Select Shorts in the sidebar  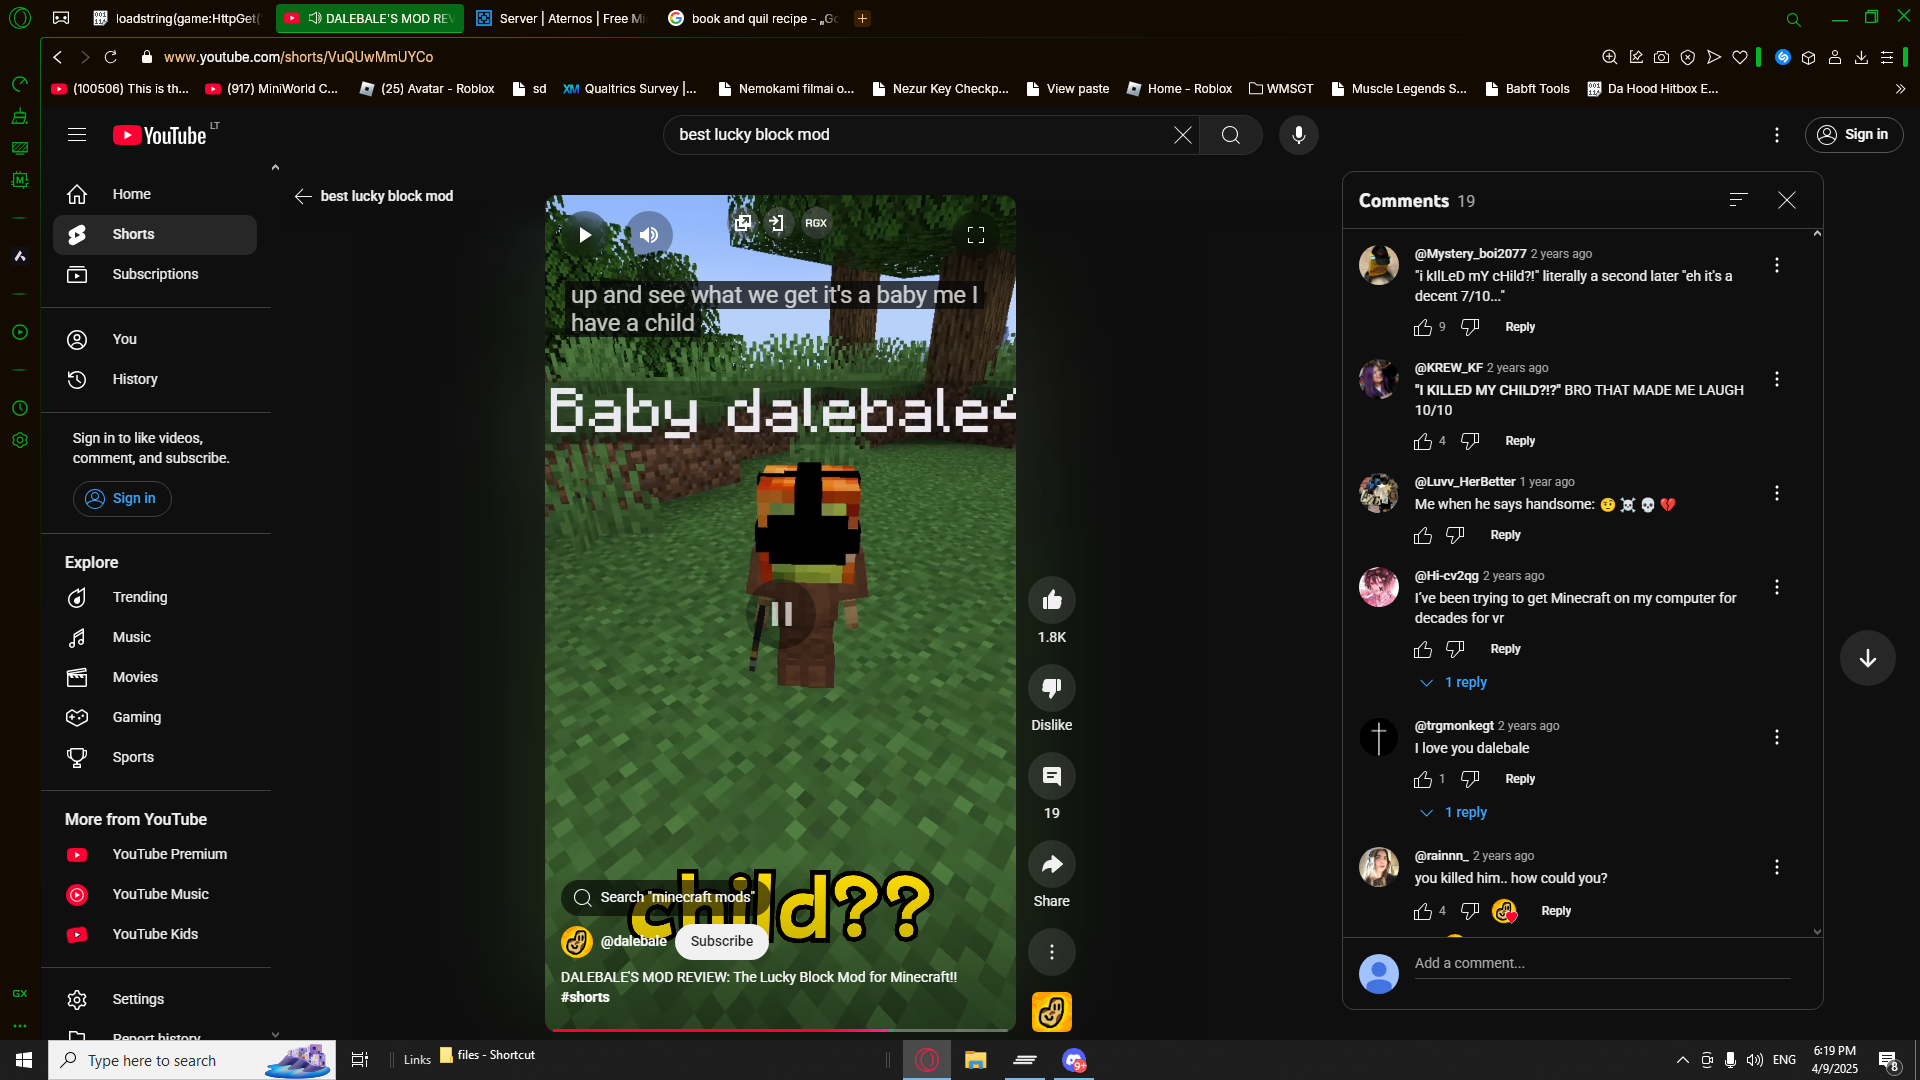point(155,234)
